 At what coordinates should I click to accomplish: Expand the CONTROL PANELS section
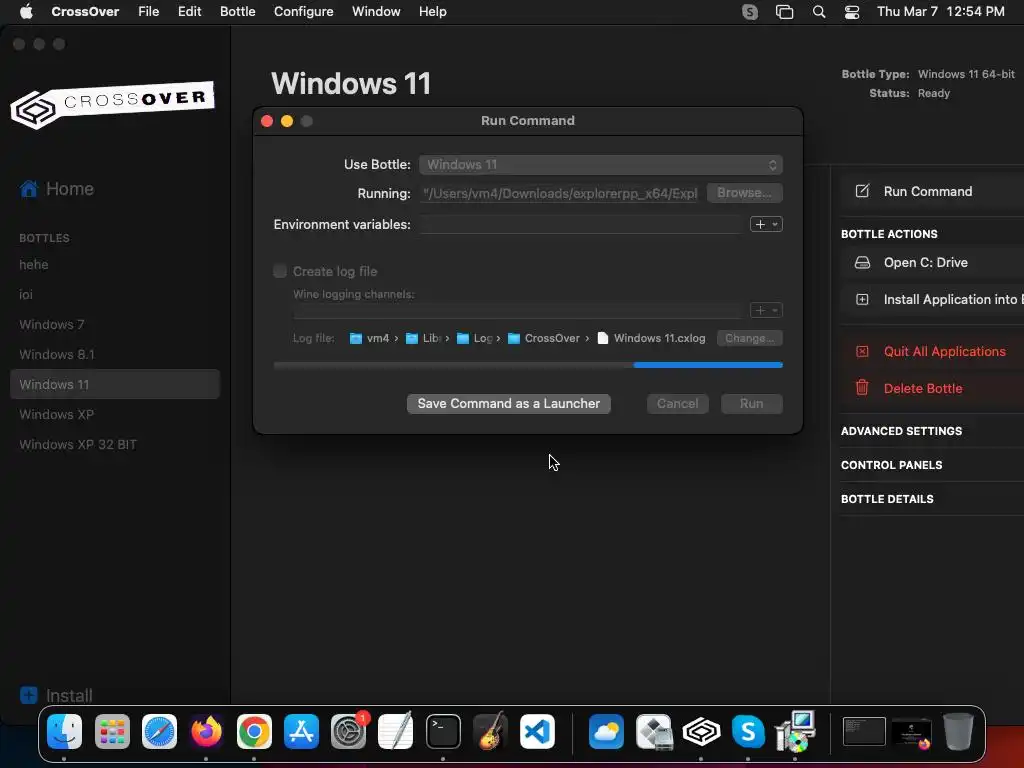pos(891,465)
